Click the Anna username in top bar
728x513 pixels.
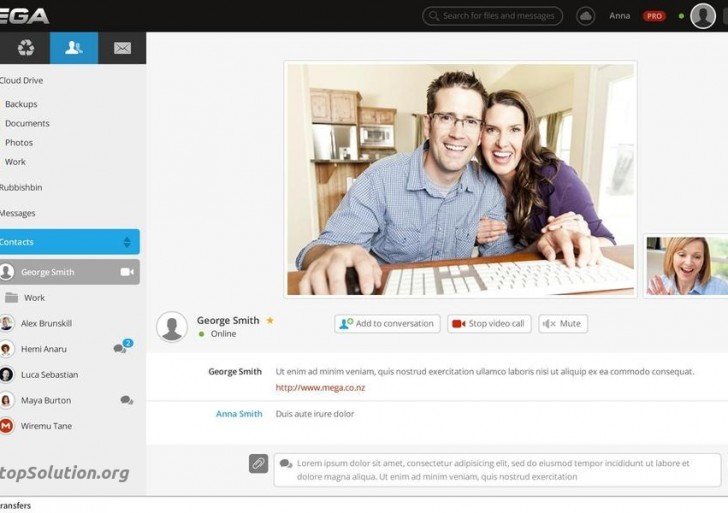coord(619,16)
